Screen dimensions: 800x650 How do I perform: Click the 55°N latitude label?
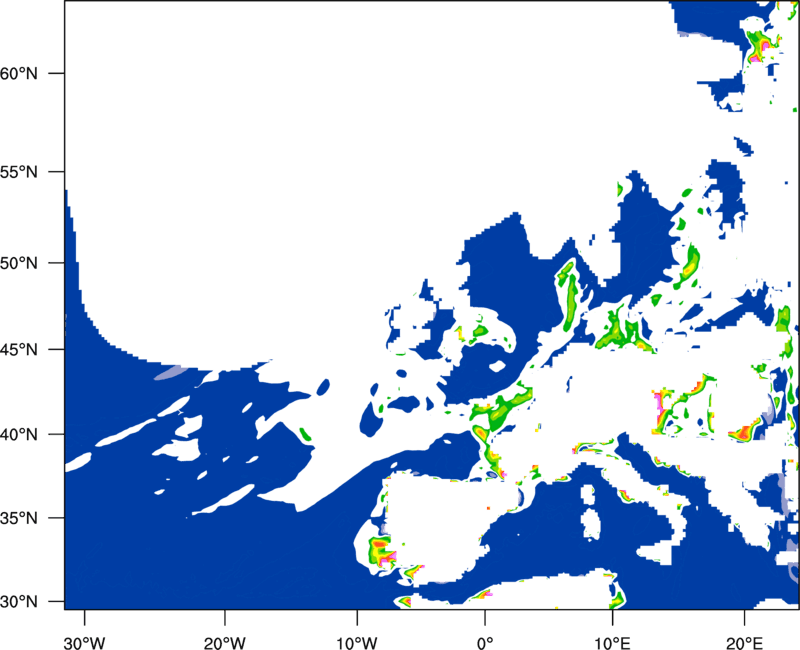19,172
